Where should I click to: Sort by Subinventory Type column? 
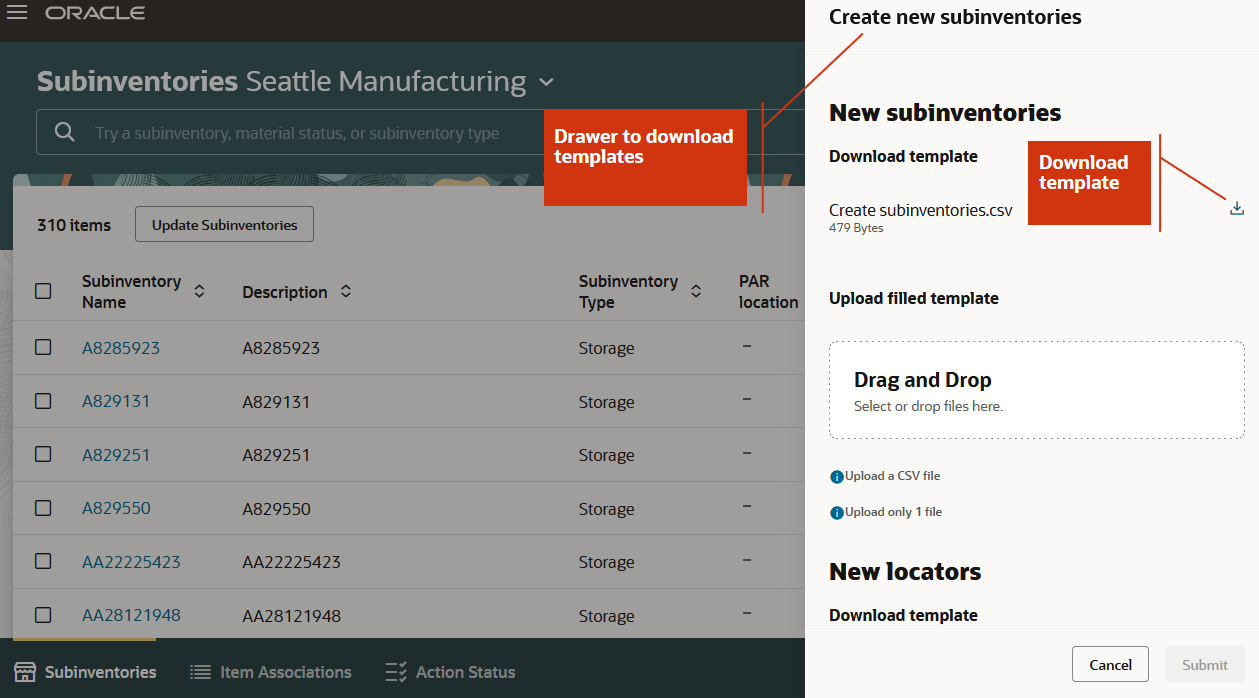pyautogui.click(x=696, y=291)
